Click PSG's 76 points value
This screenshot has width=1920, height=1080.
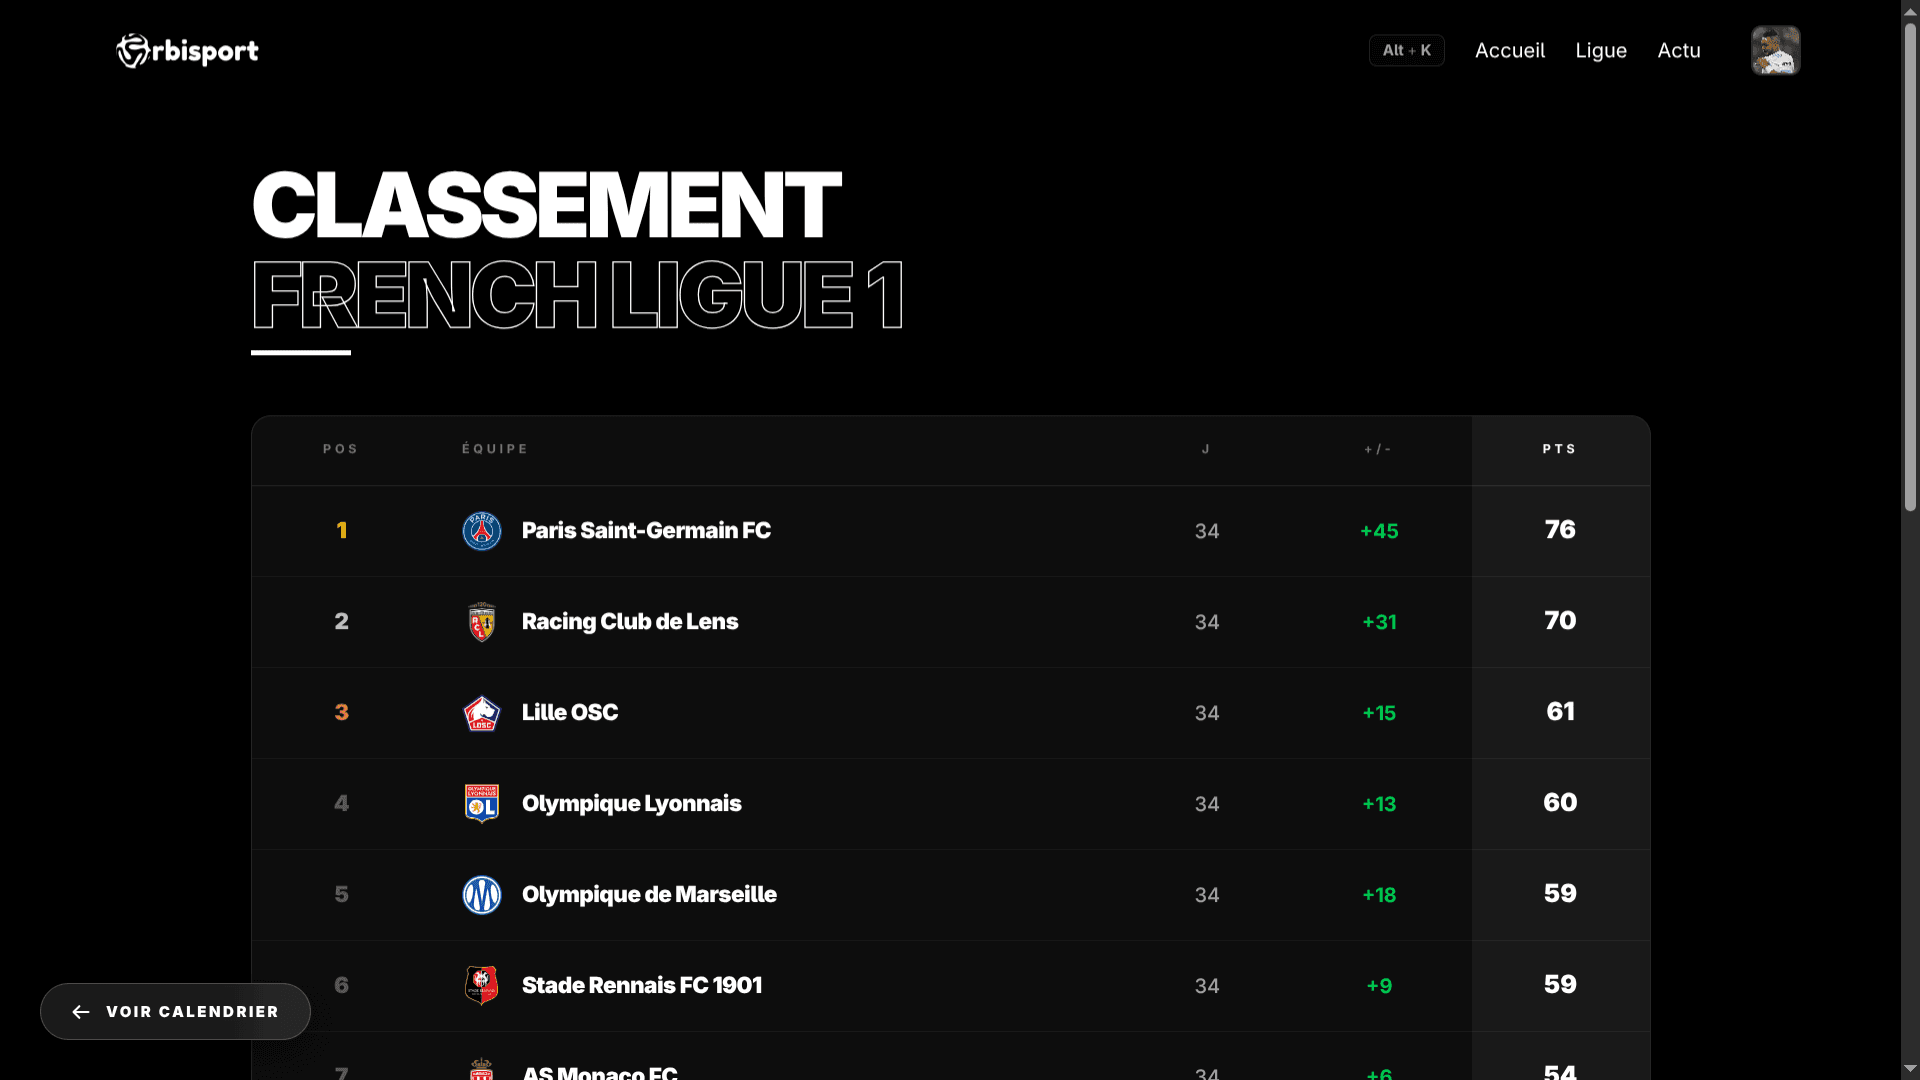pos(1560,530)
